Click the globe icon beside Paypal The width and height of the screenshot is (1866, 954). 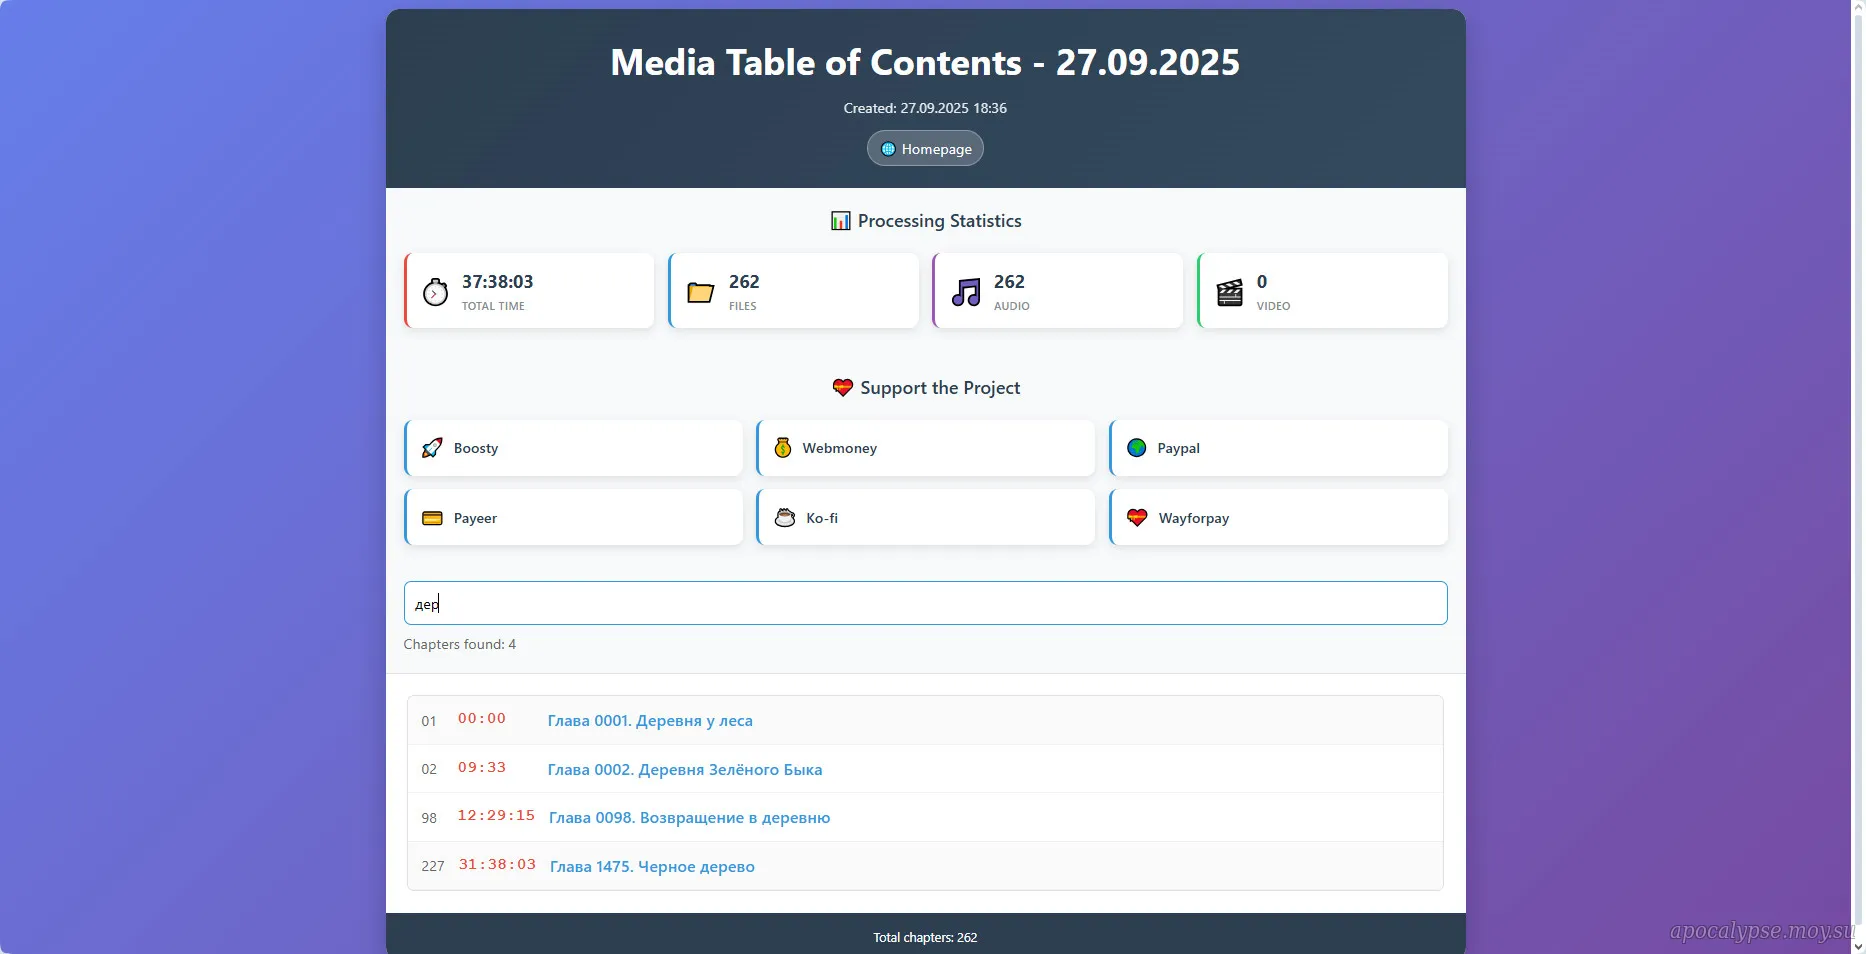click(1137, 448)
